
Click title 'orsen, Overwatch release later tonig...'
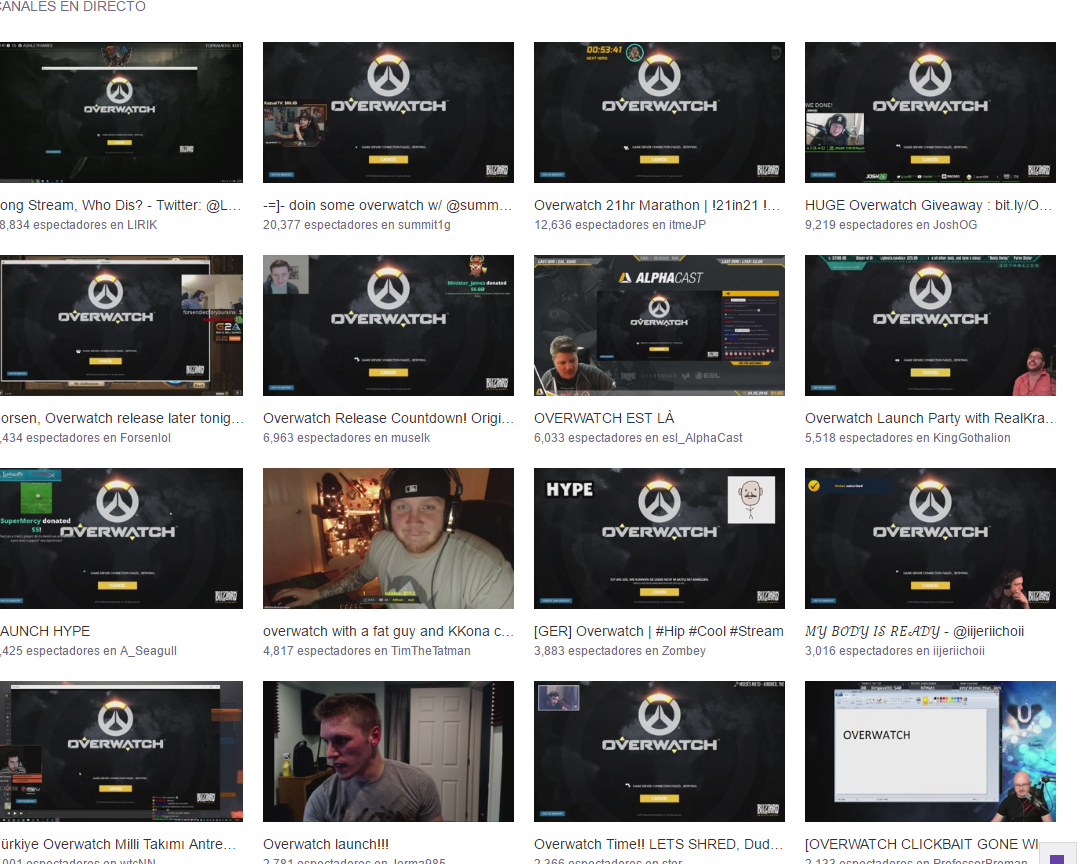pos(122,418)
